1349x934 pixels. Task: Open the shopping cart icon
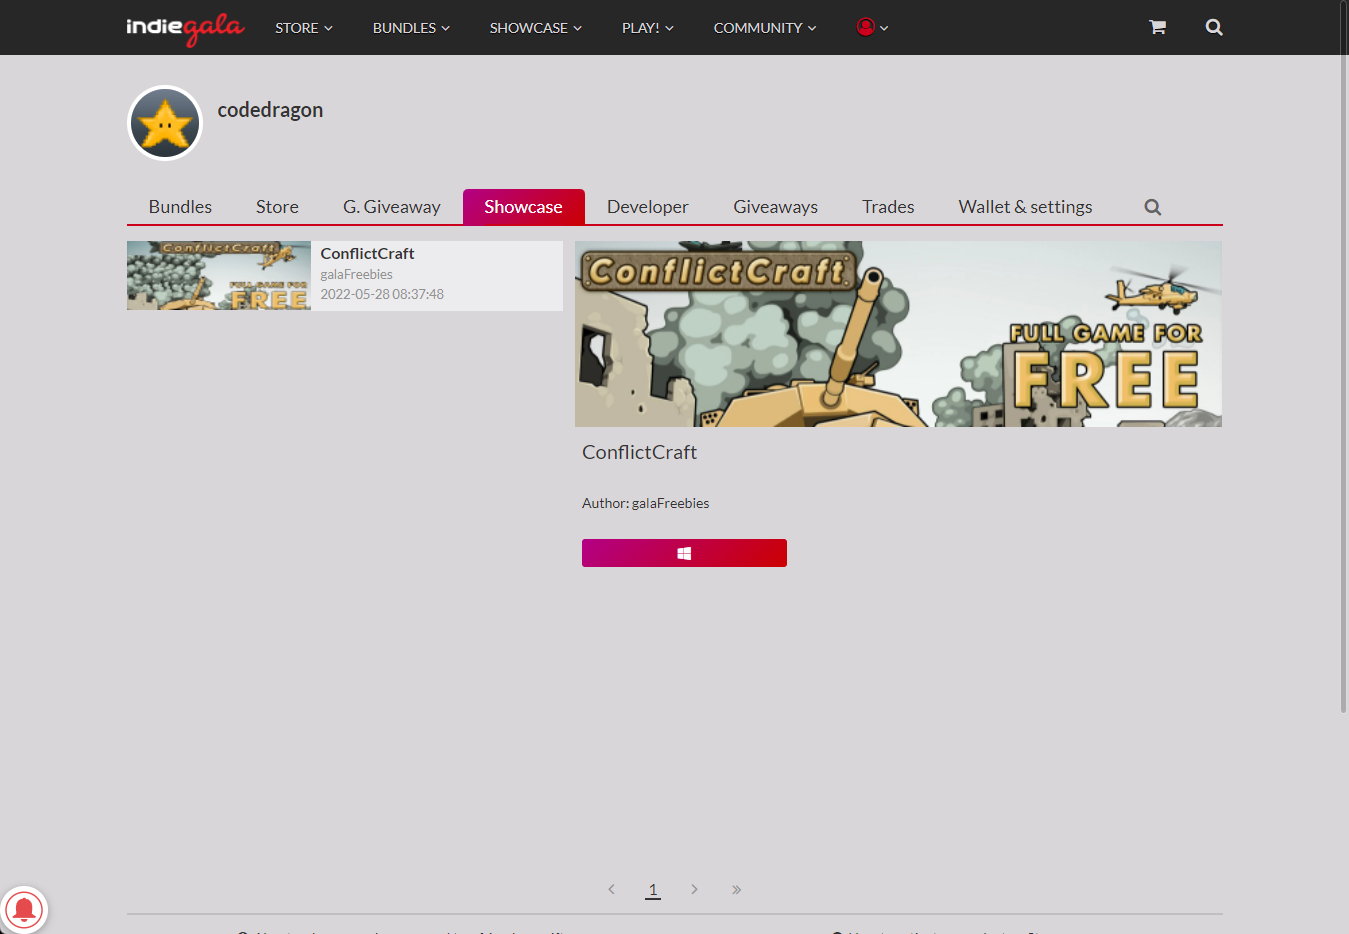tap(1157, 27)
